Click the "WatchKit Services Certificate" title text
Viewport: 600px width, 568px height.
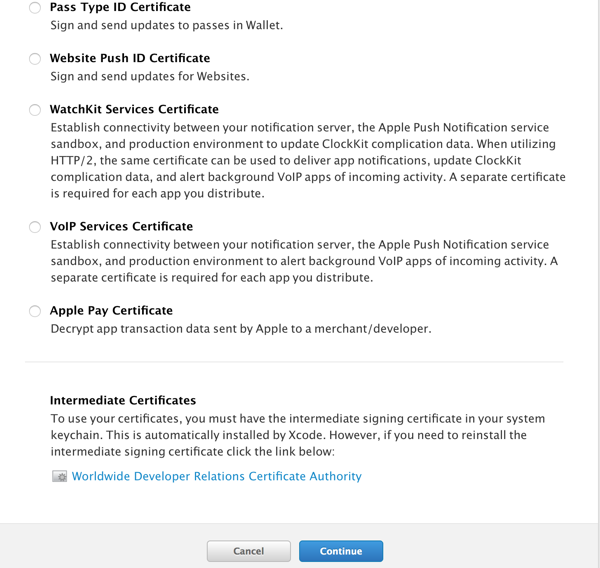pos(134,109)
